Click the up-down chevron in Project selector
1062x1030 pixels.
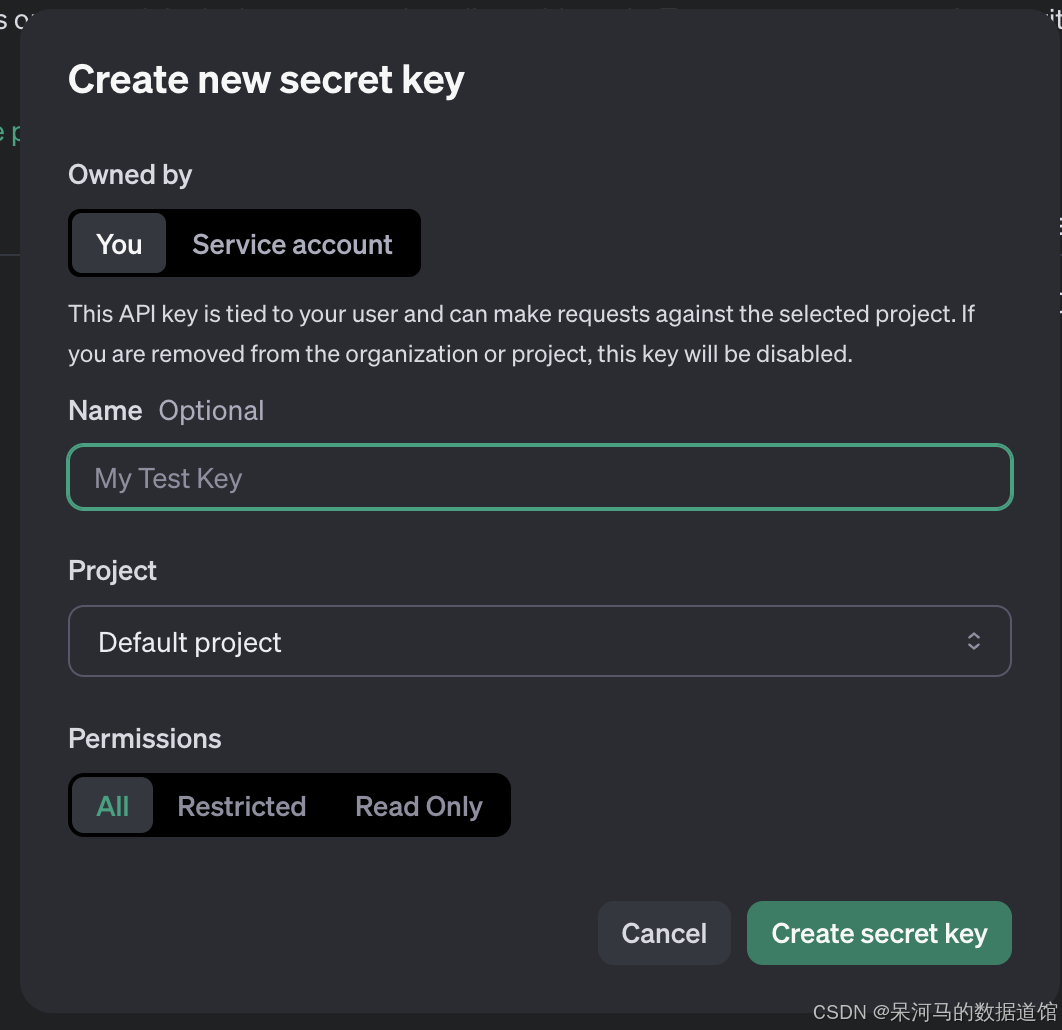(973, 642)
